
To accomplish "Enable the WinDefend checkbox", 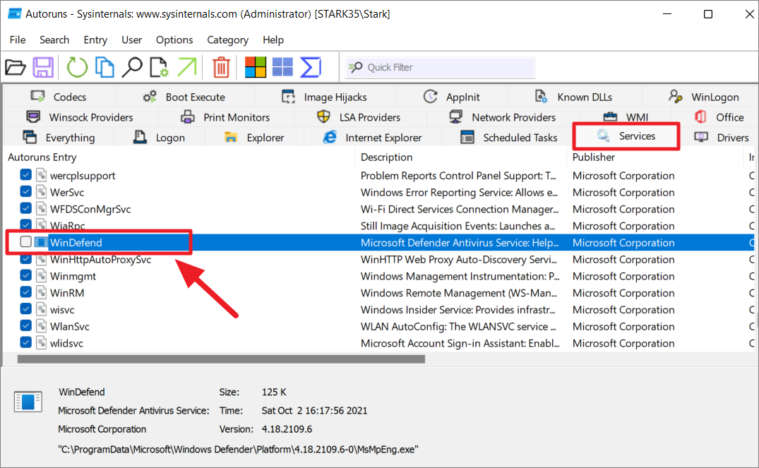I will (x=26, y=242).
